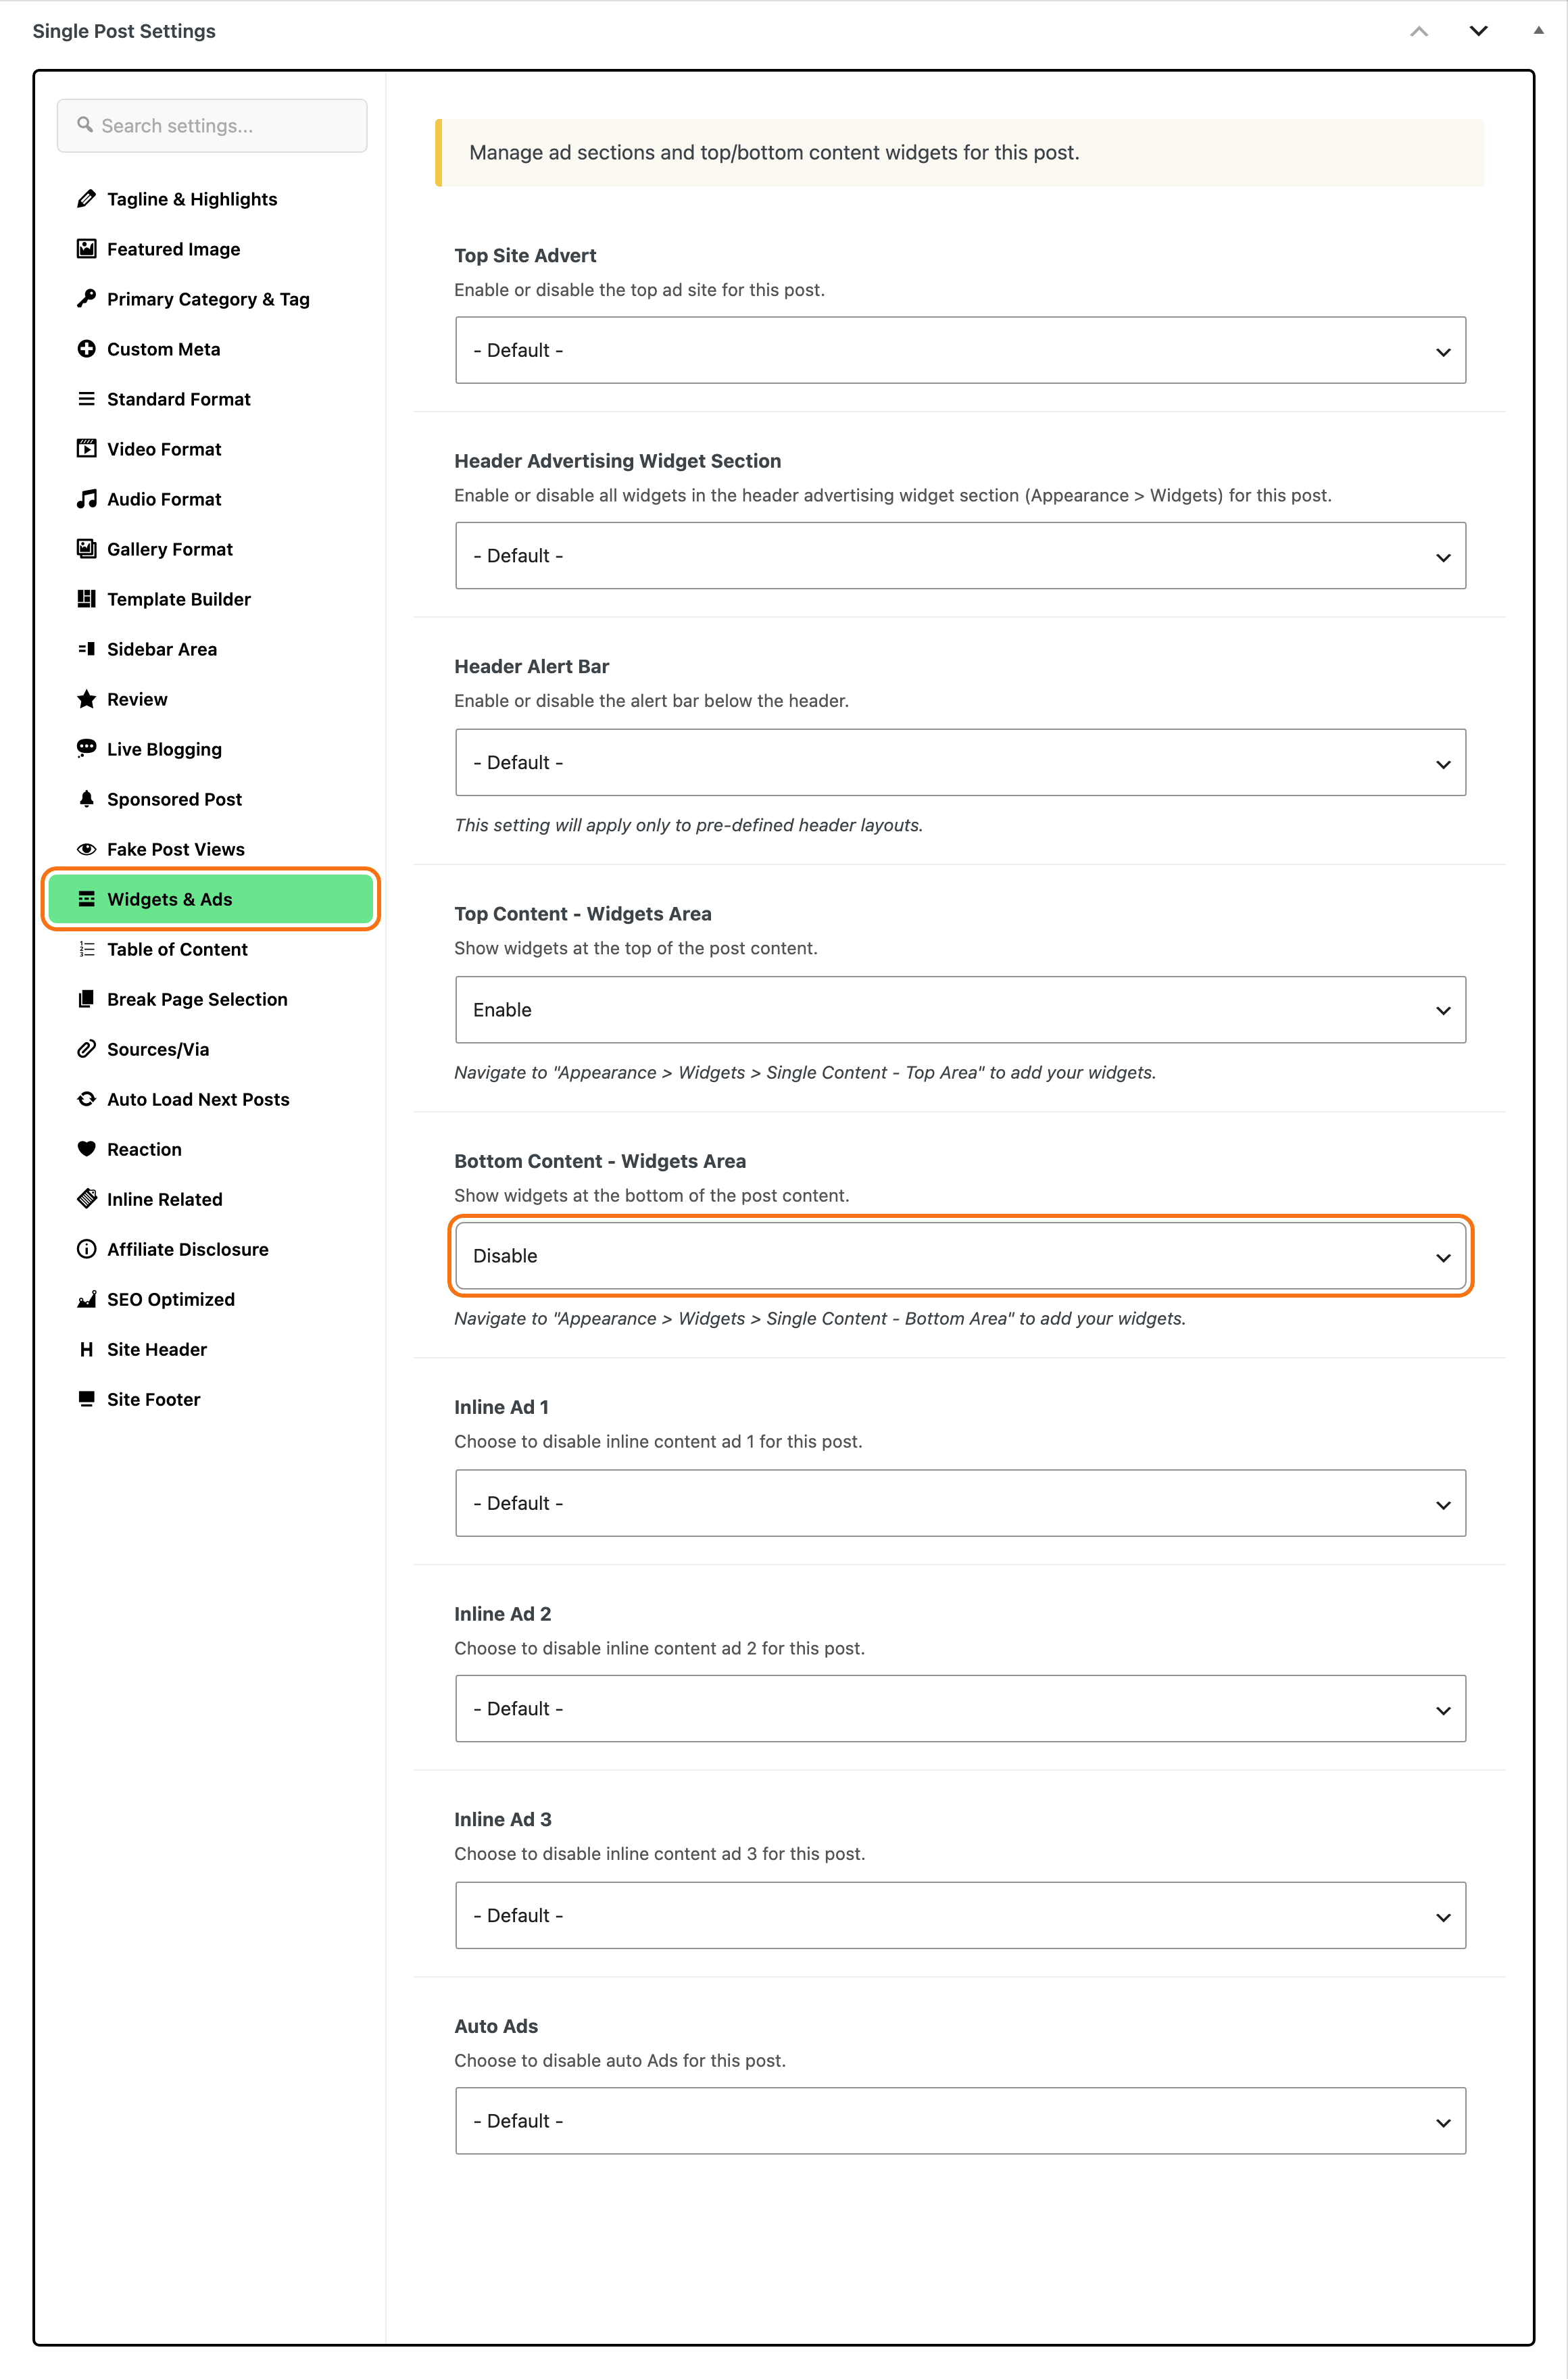Click the info circle icon for Affiliate Disclosure

(87, 1249)
